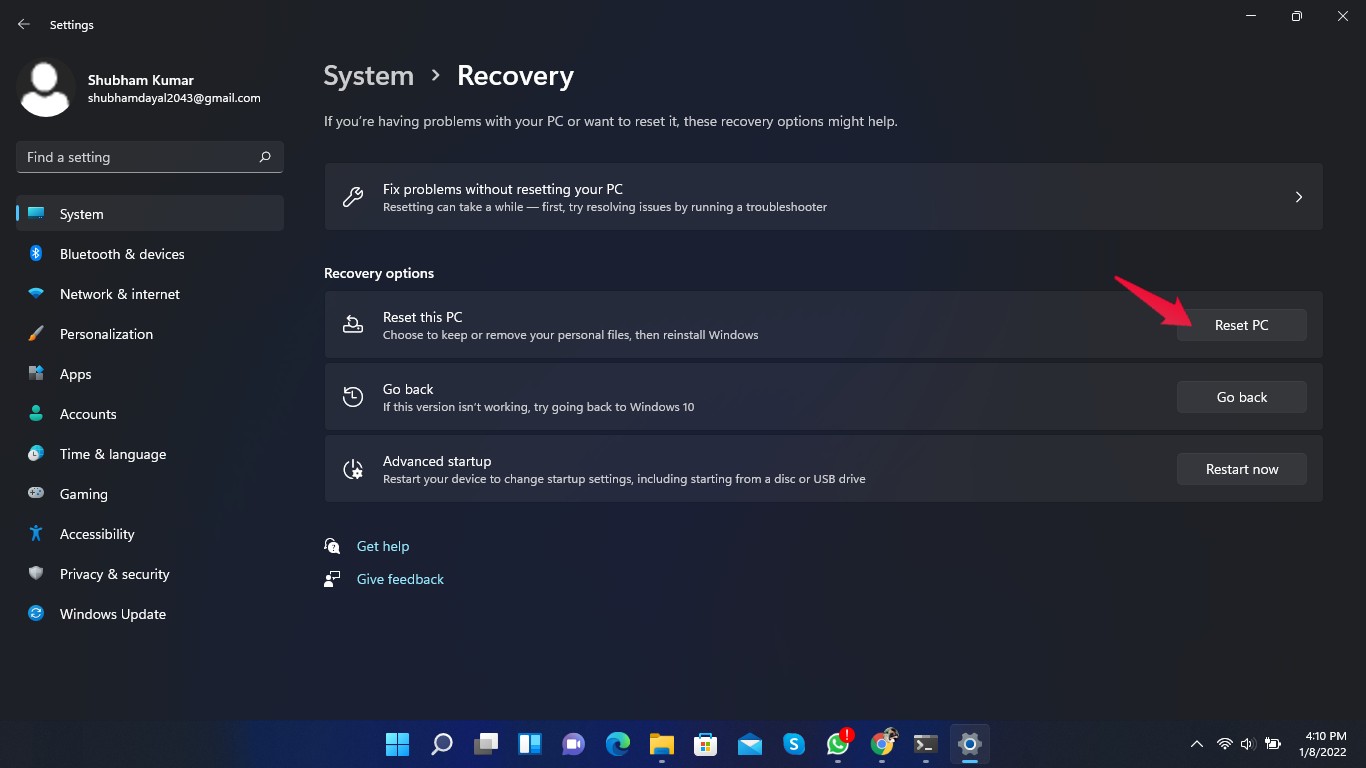
Task: Open Privacy & security settings
Action: 114,574
